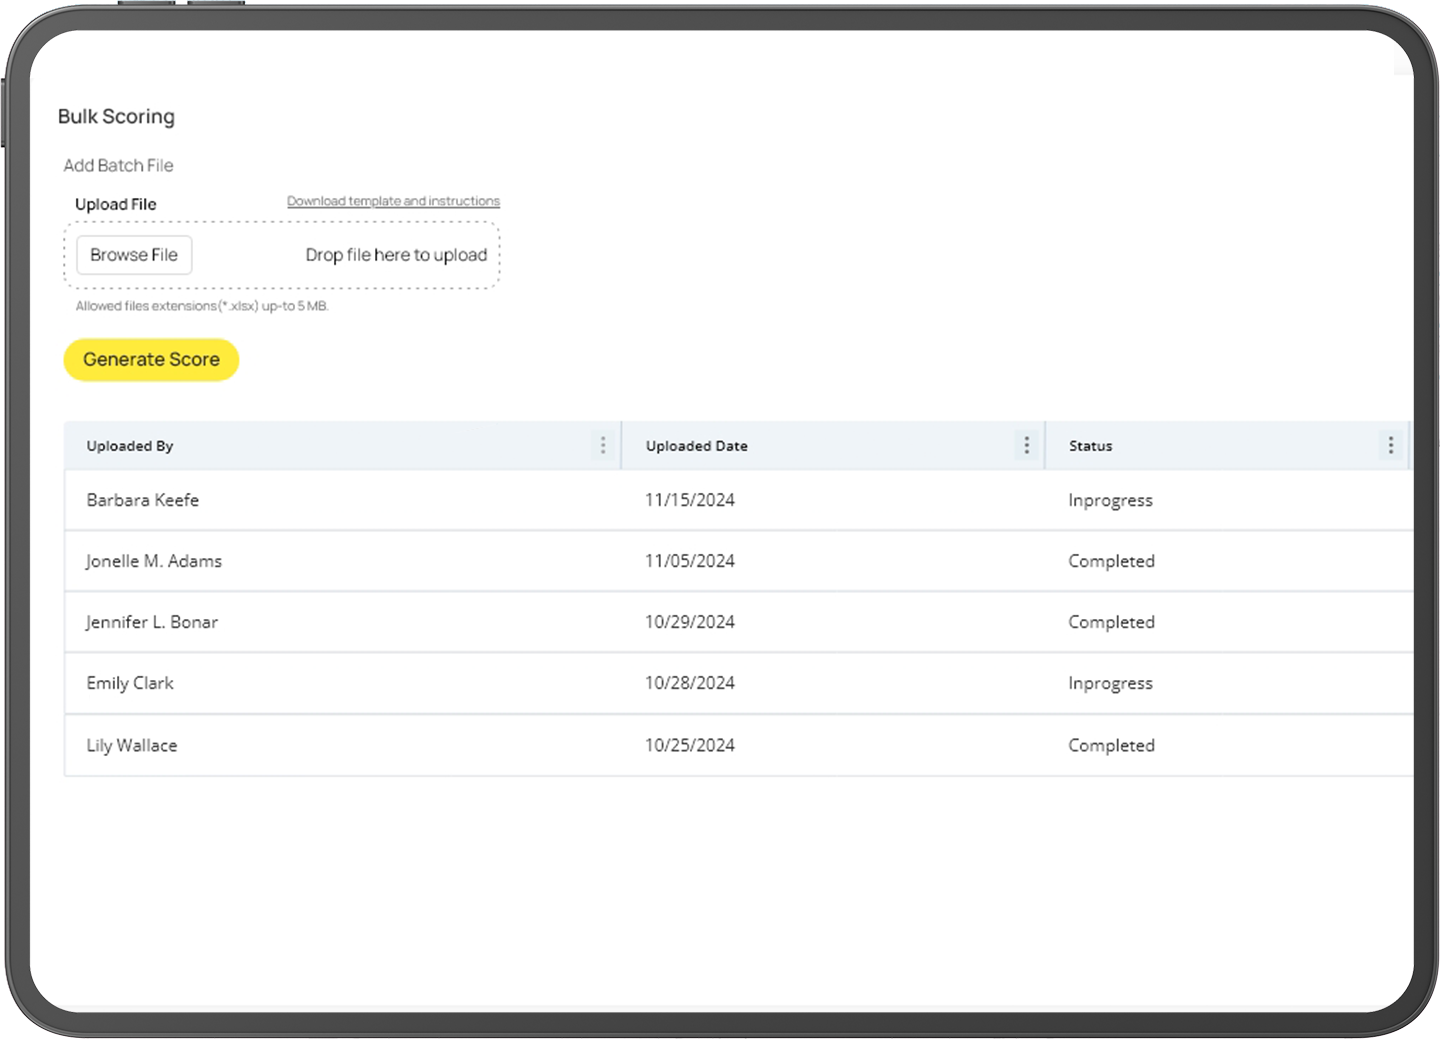1440x1039 pixels.
Task: Click the Add Batch File section label
Action: pos(119,165)
